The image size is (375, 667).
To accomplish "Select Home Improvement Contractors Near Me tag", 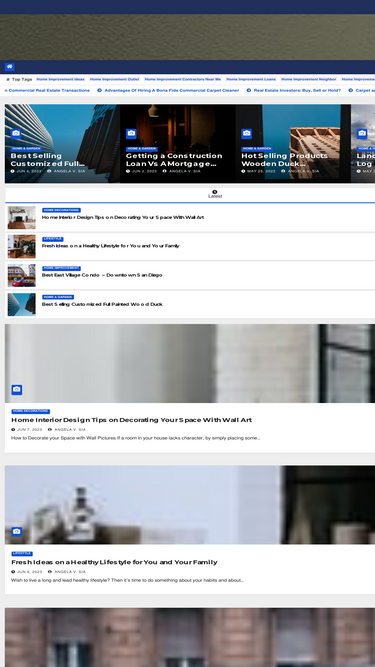I will point(183,79).
